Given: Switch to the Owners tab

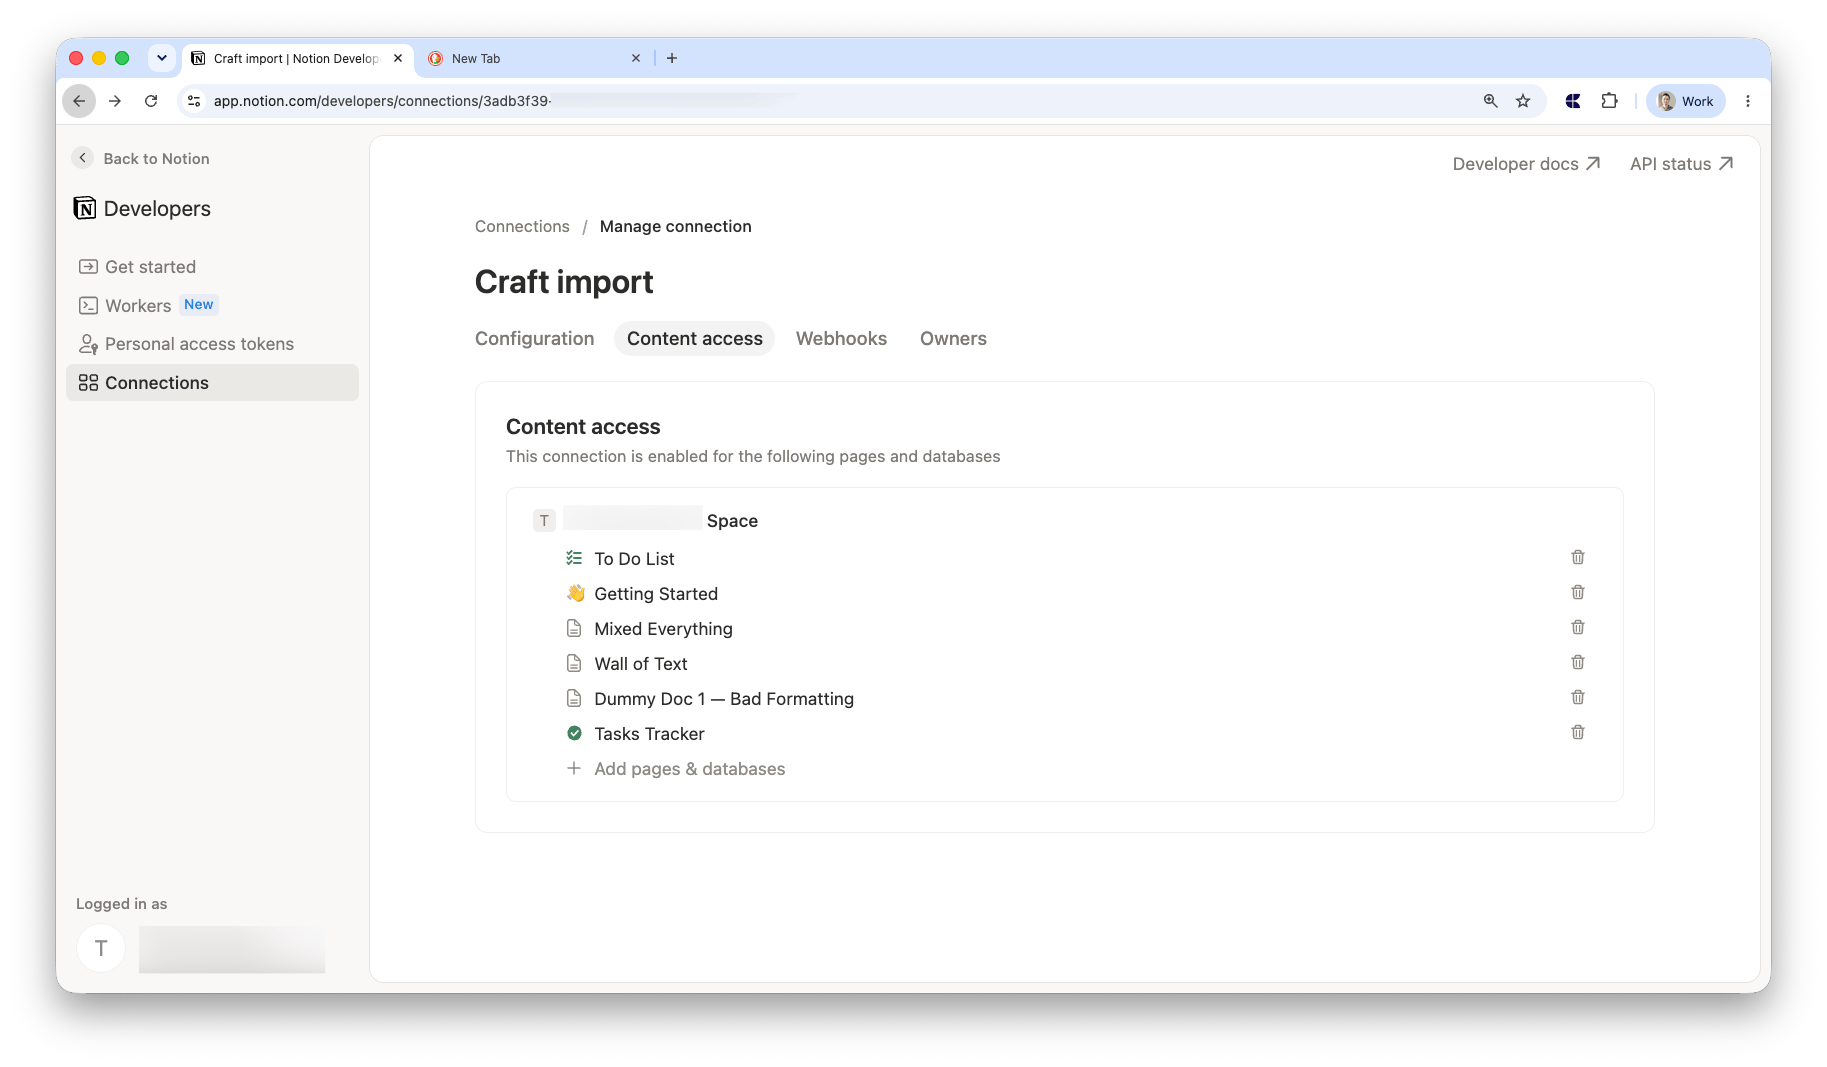Looking at the screenshot, I should click(953, 338).
